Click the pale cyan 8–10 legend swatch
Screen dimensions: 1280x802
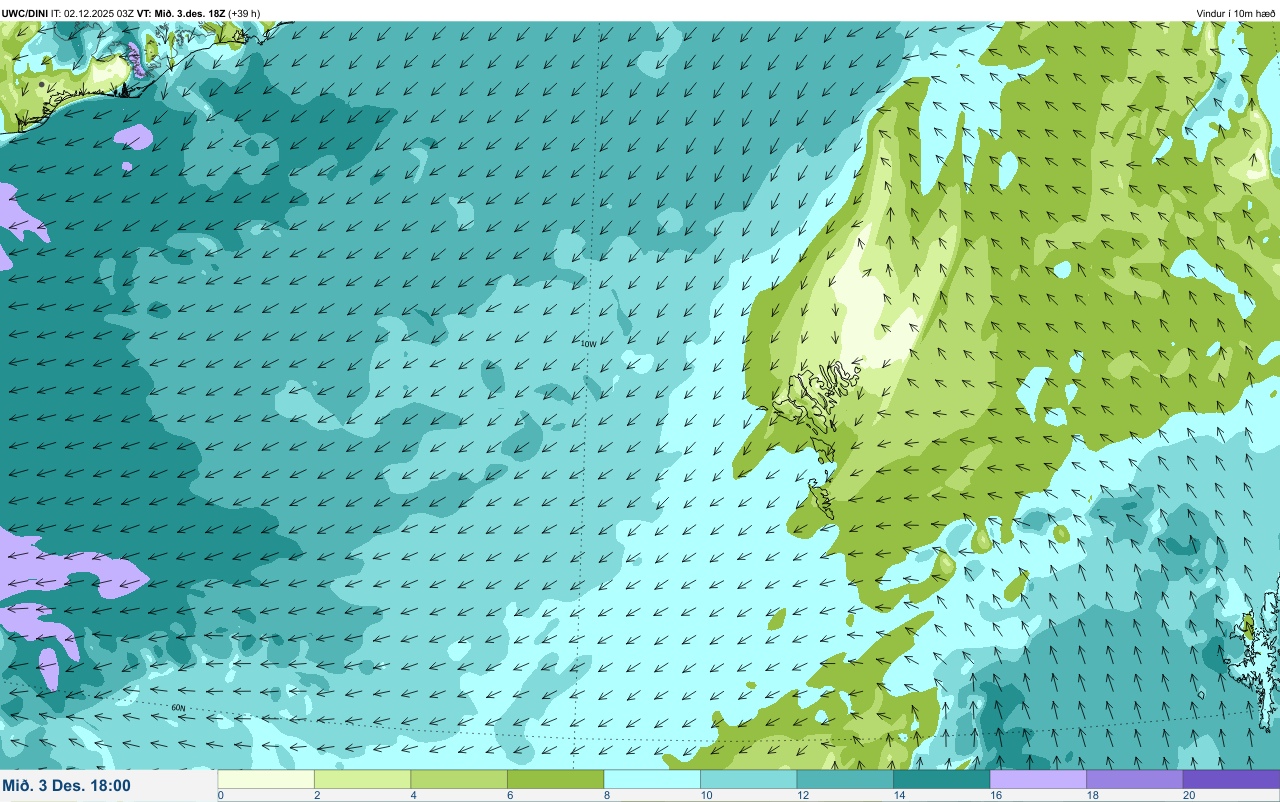(x=652, y=779)
